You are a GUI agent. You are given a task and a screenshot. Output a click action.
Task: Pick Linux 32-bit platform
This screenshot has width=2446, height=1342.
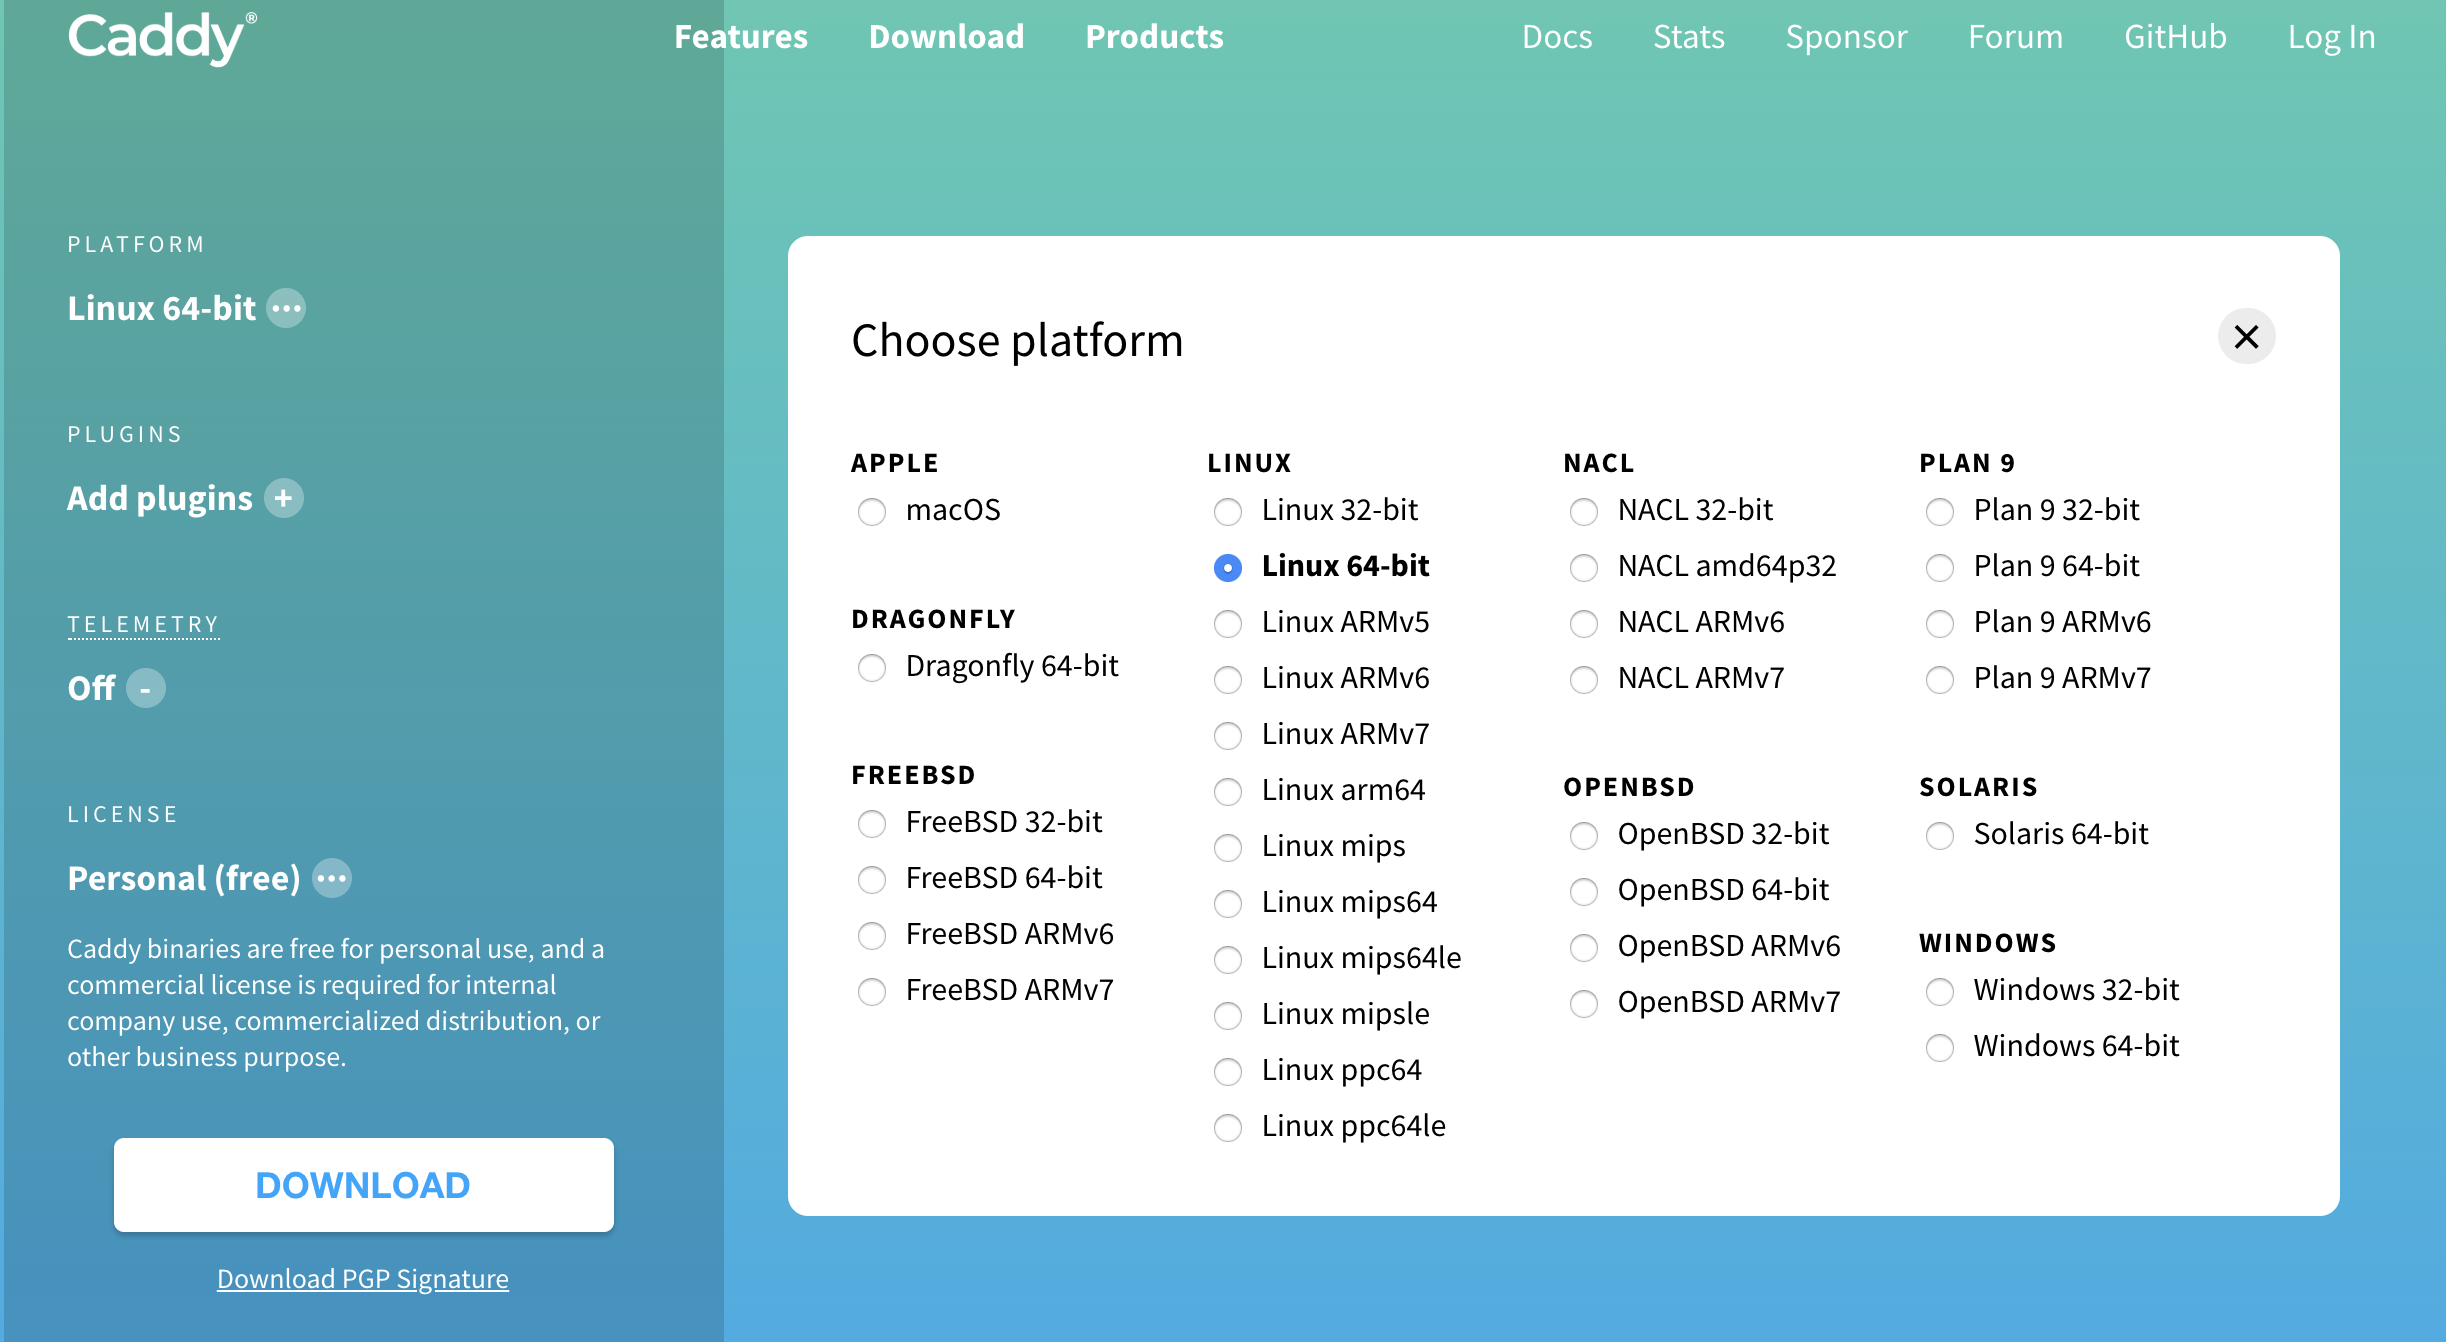click(1228, 511)
